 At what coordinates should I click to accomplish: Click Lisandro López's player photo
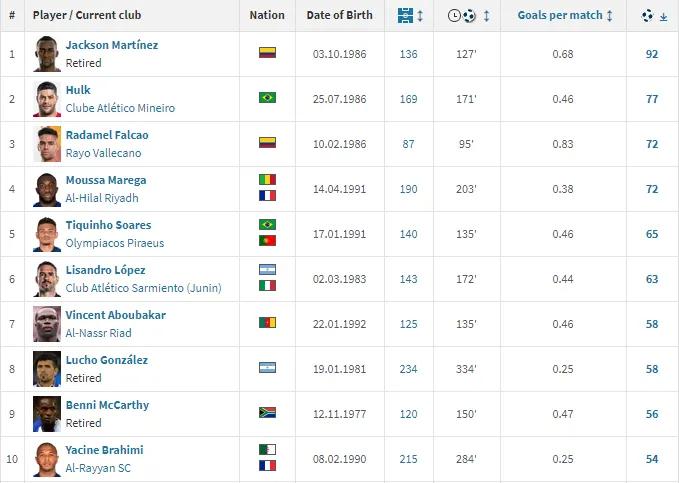pyautogui.click(x=47, y=278)
